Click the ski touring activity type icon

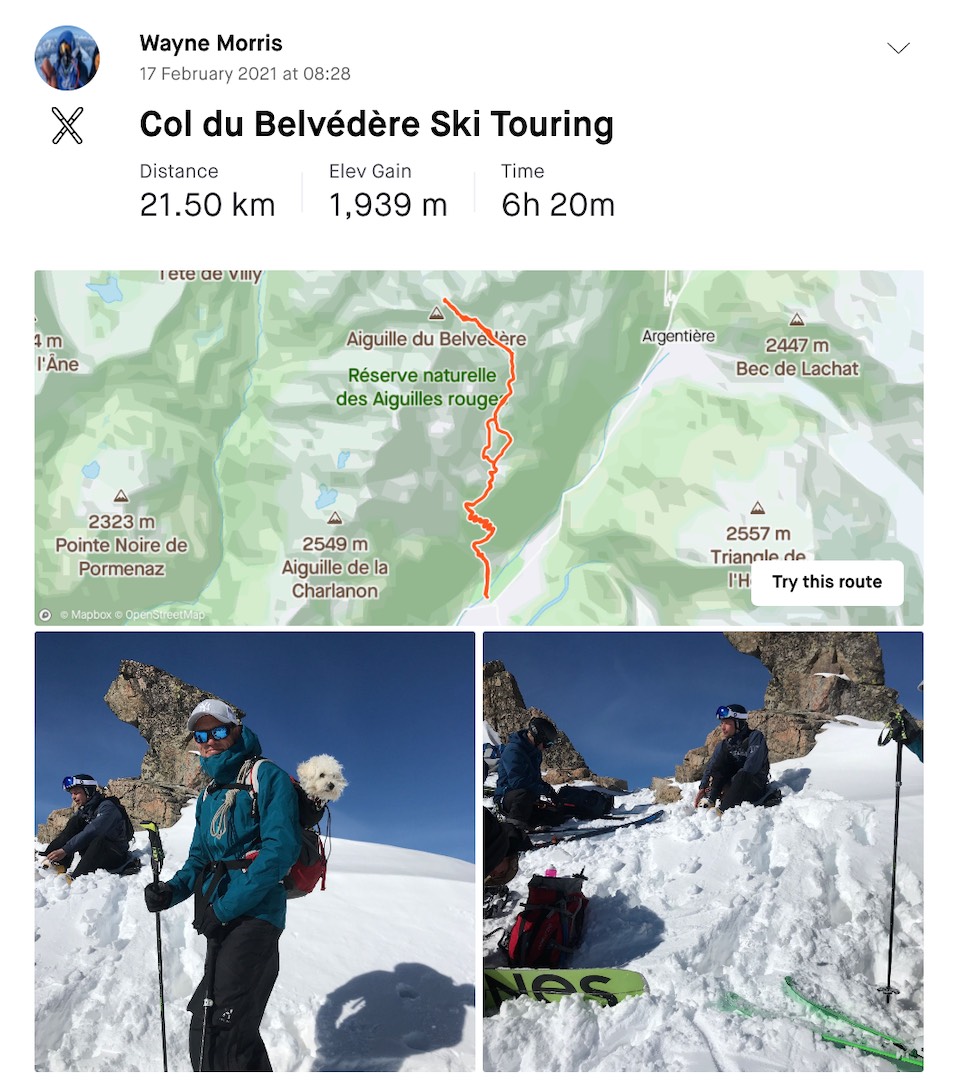67,125
